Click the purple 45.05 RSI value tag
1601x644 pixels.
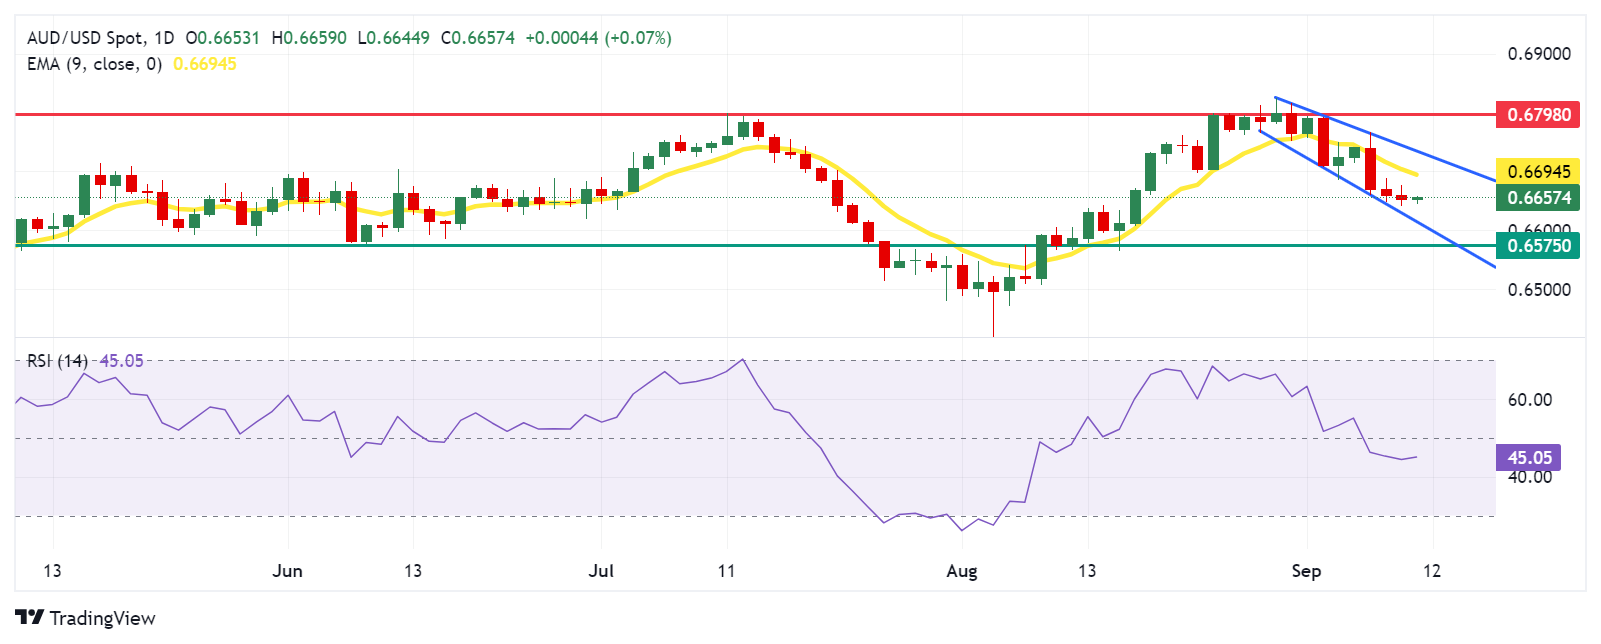tap(1528, 458)
